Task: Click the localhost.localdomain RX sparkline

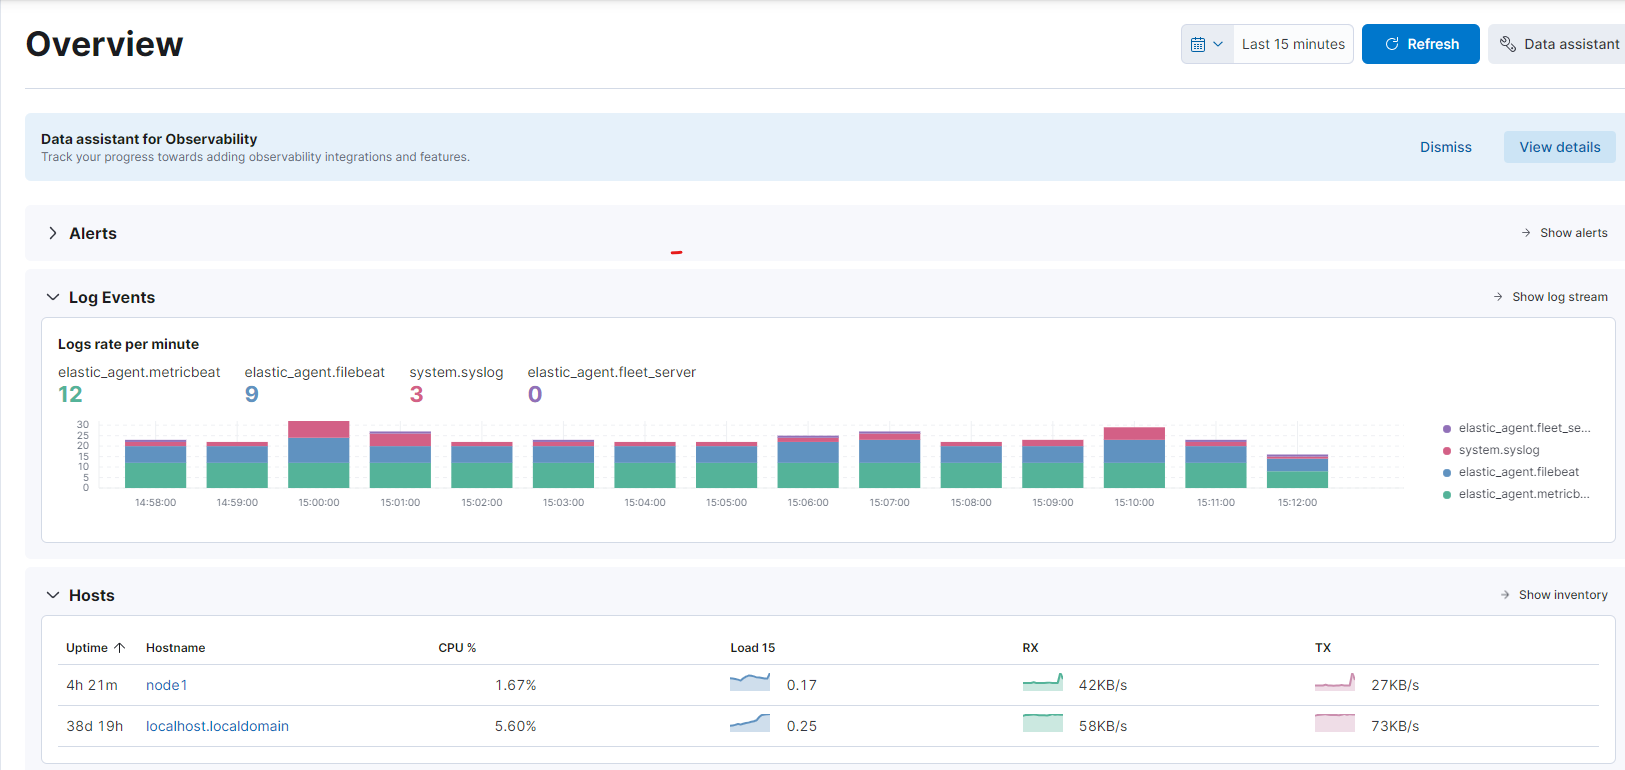Action: pos(1043,722)
